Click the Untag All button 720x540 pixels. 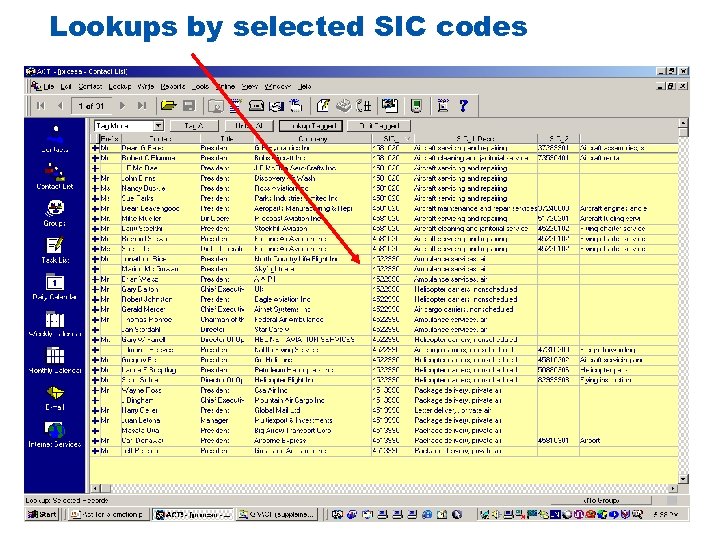pyautogui.click(x=248, y=126)
